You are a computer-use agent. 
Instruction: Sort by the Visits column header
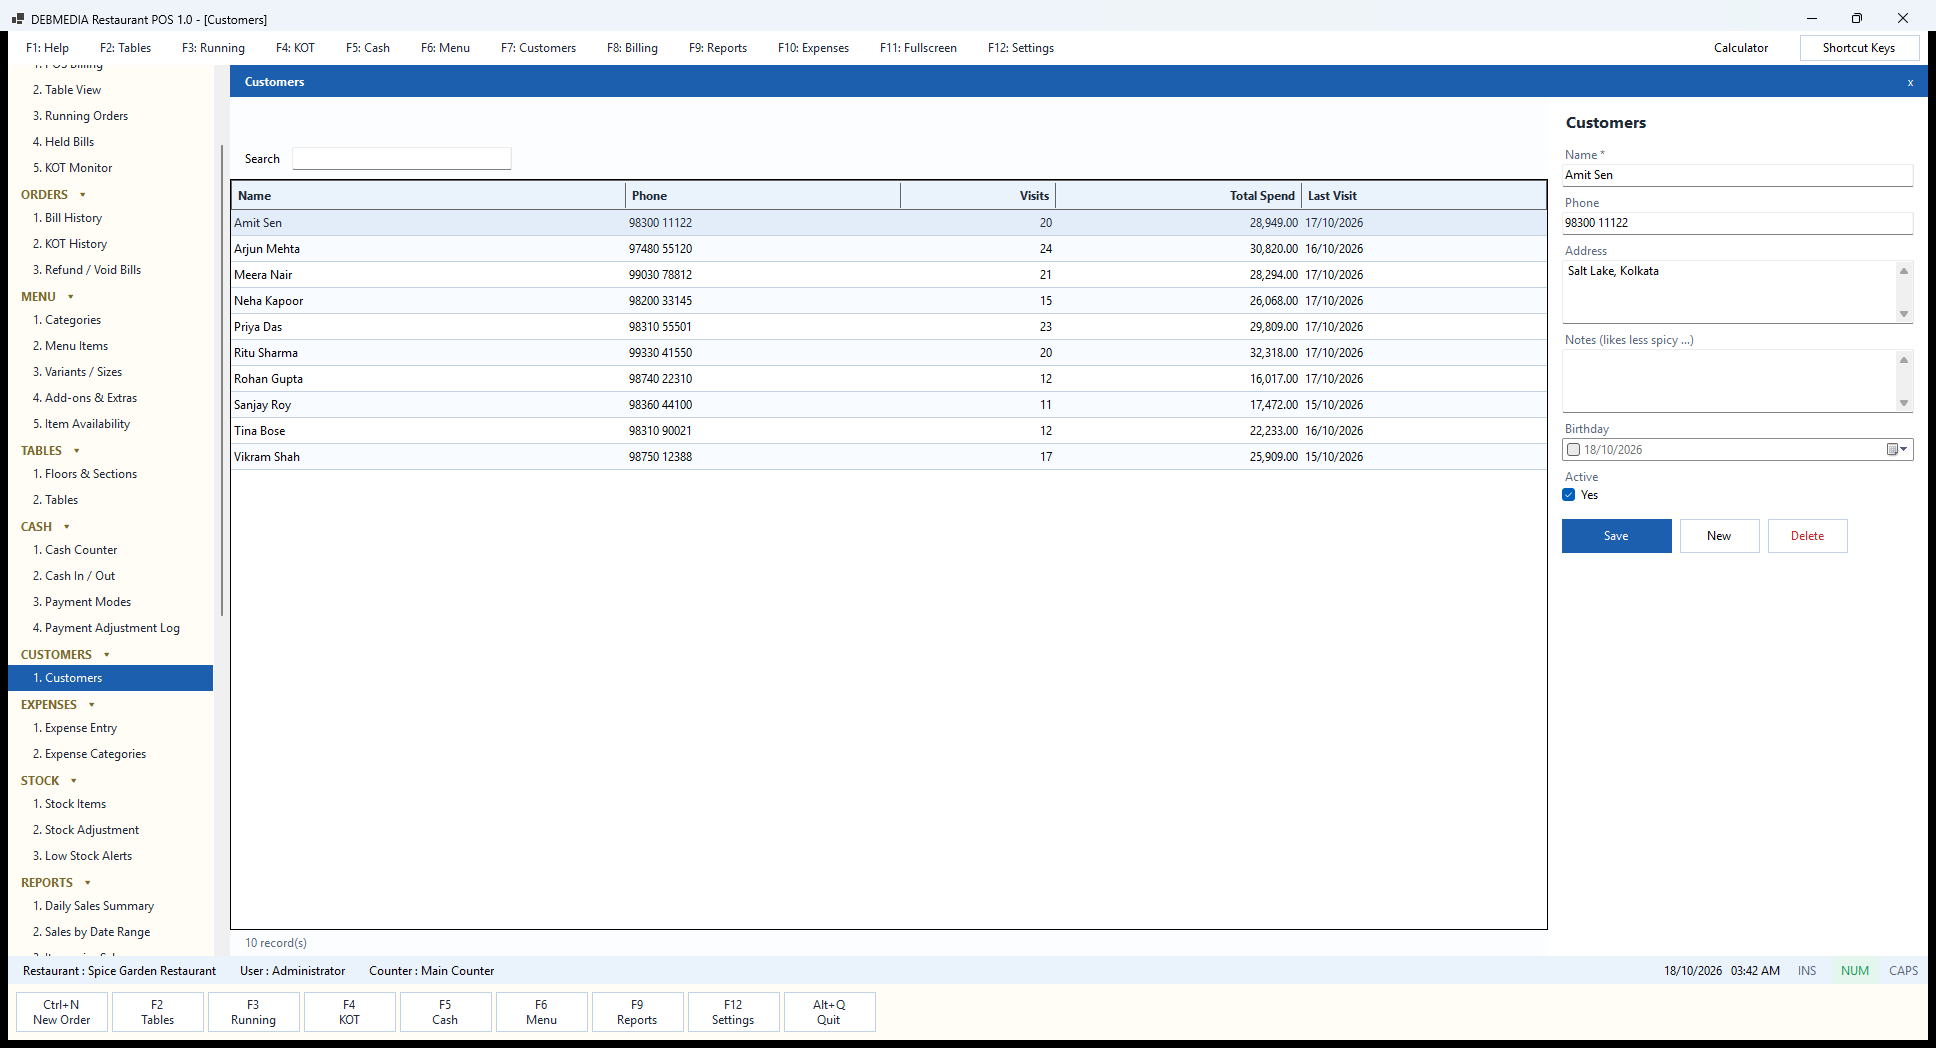coord(978,196)
